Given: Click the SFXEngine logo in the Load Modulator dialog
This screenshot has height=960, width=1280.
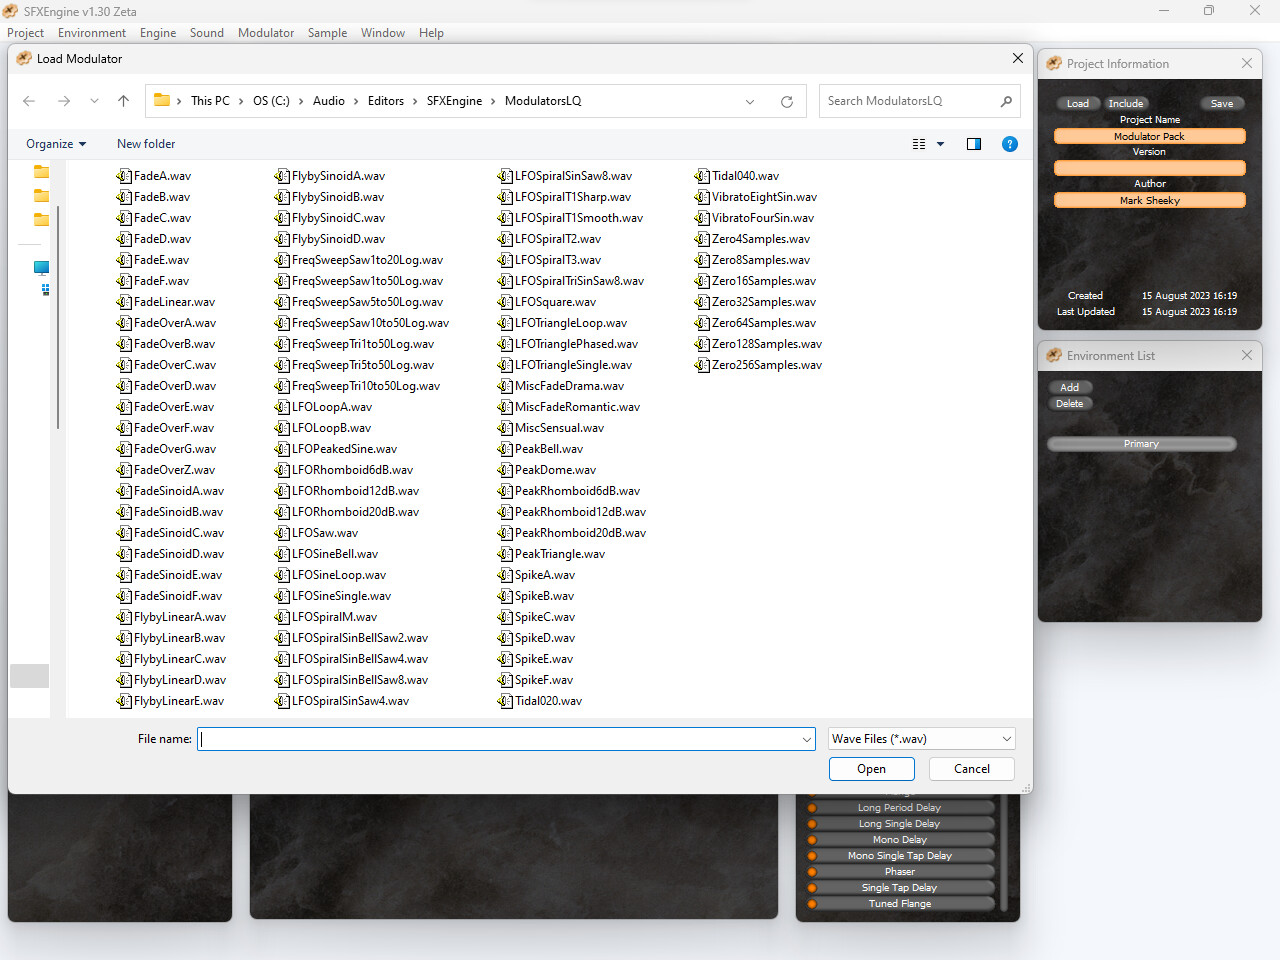Looking at the screenshot, I should (x=22, y=59).
